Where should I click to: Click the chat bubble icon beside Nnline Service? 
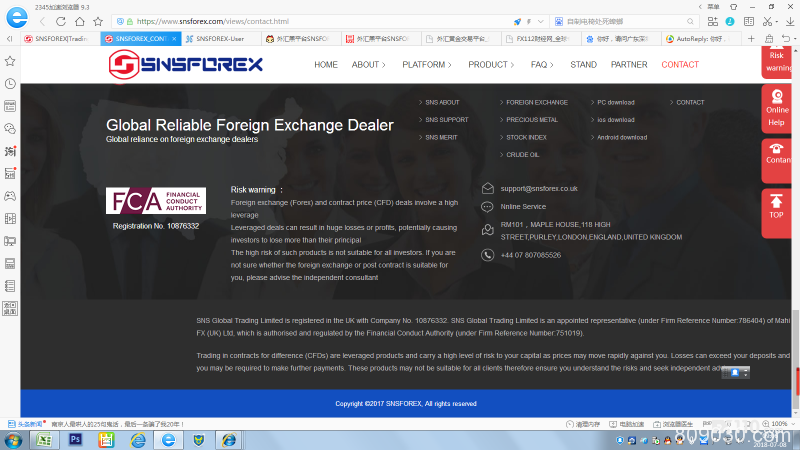pyautogui.click(x=487, y=207)
